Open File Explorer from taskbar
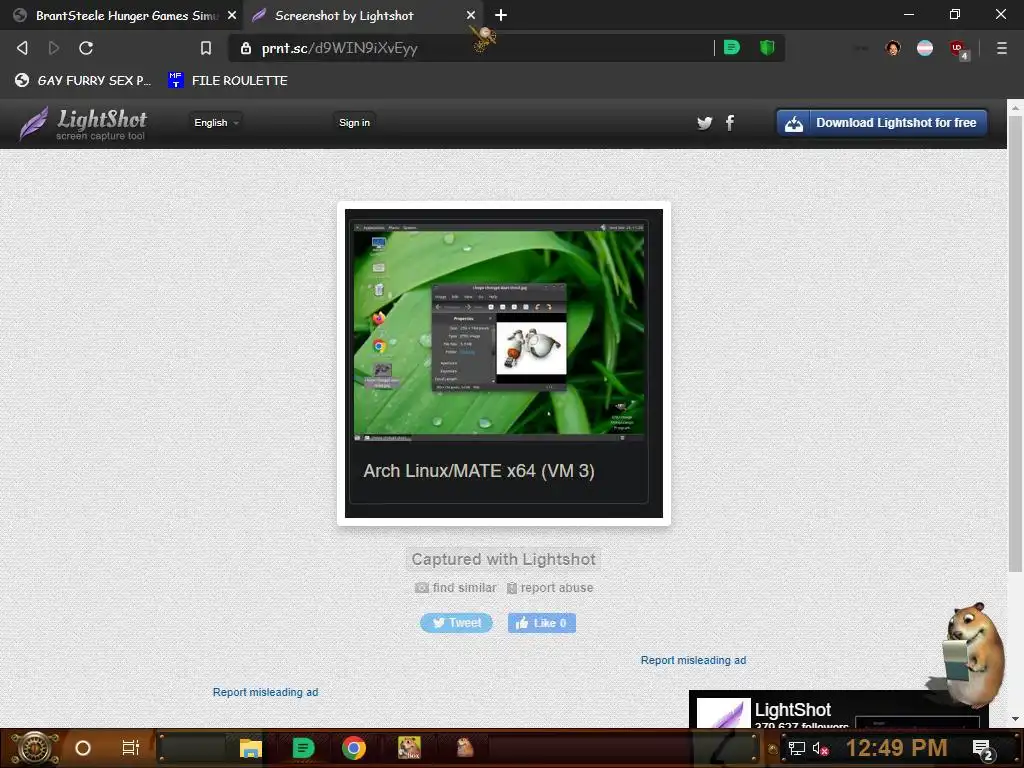Image resolution: width=1024 pixels, height=768 pixels. [x=250, y=748]
